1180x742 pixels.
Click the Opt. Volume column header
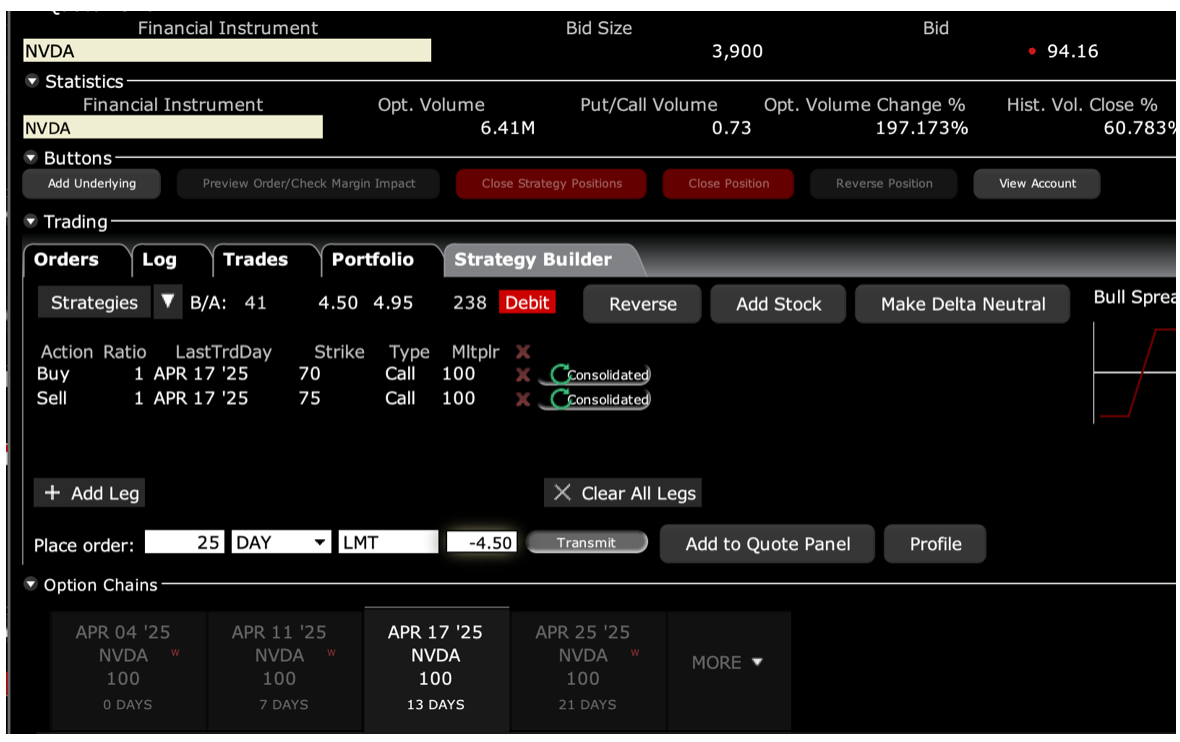431,105
